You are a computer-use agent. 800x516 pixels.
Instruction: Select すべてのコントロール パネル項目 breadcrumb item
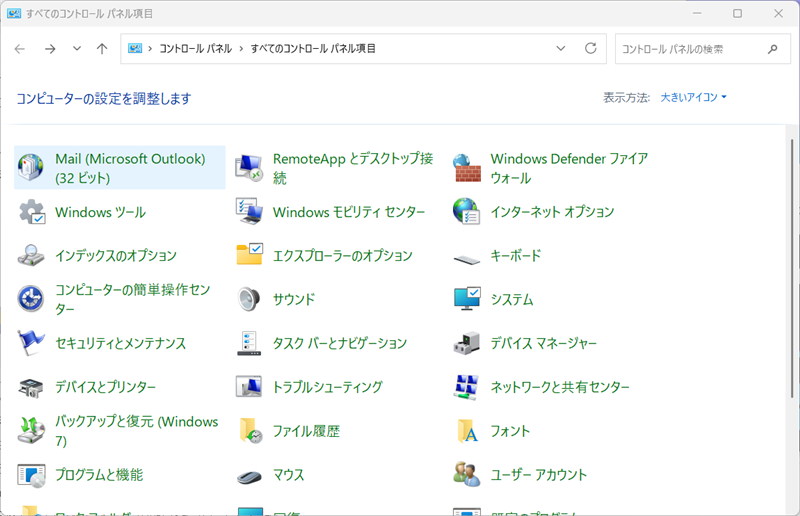click(313, 48)
